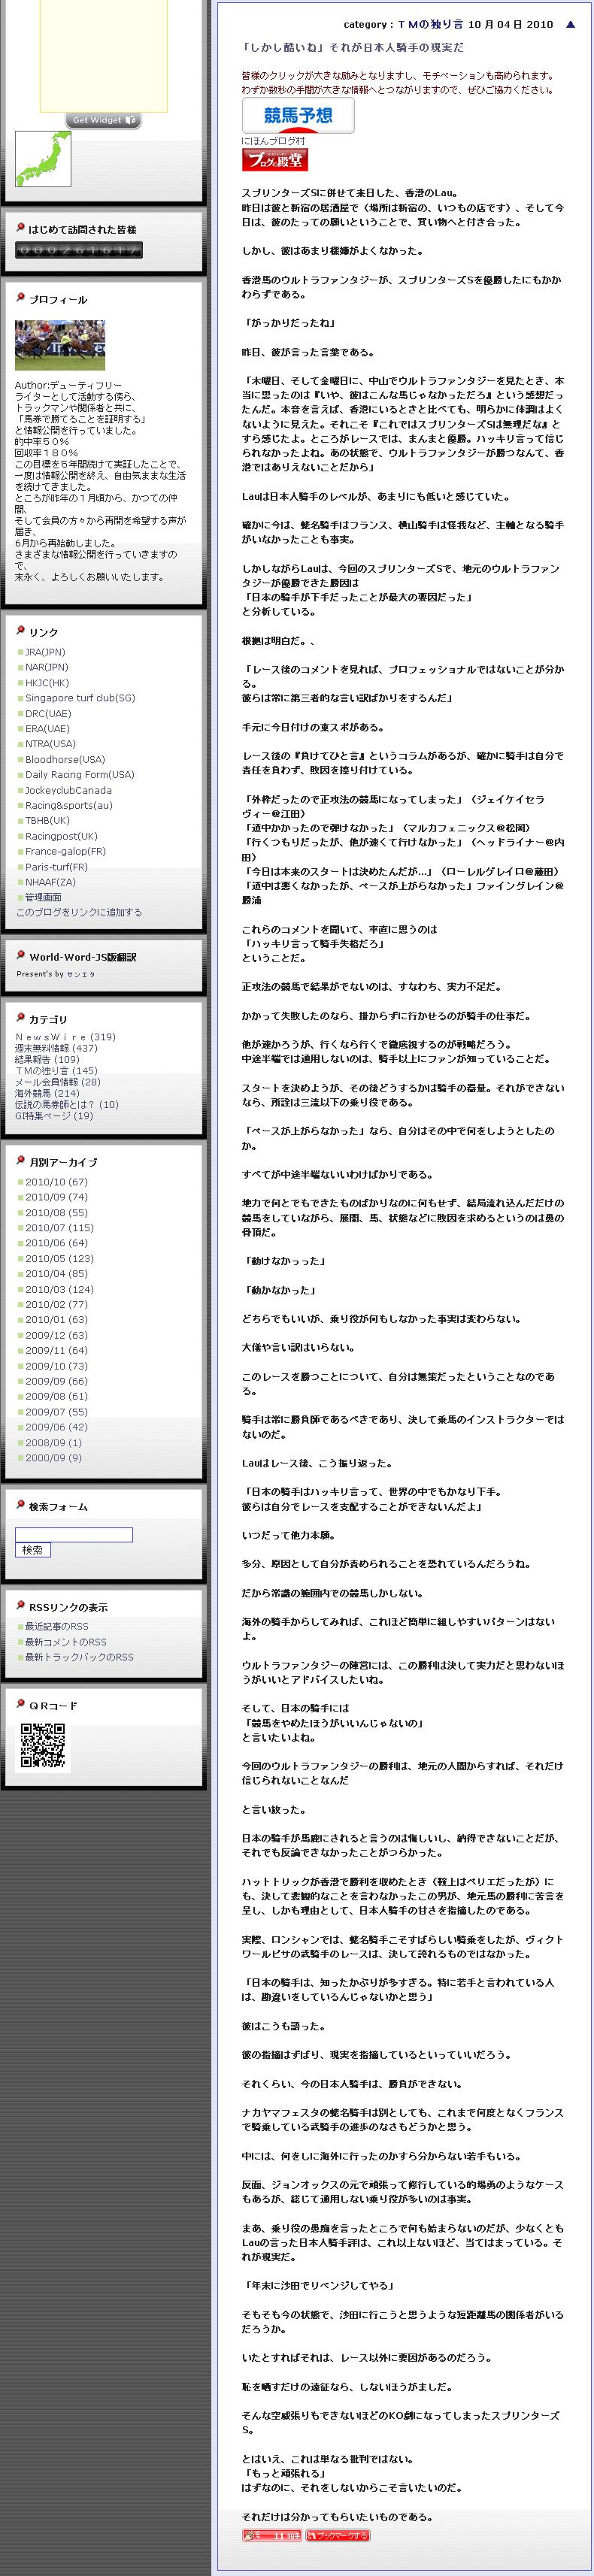Open the 2009/11 (64) archive
Viewport: 594px width, 2576px height.
[x=56, y=1351]
